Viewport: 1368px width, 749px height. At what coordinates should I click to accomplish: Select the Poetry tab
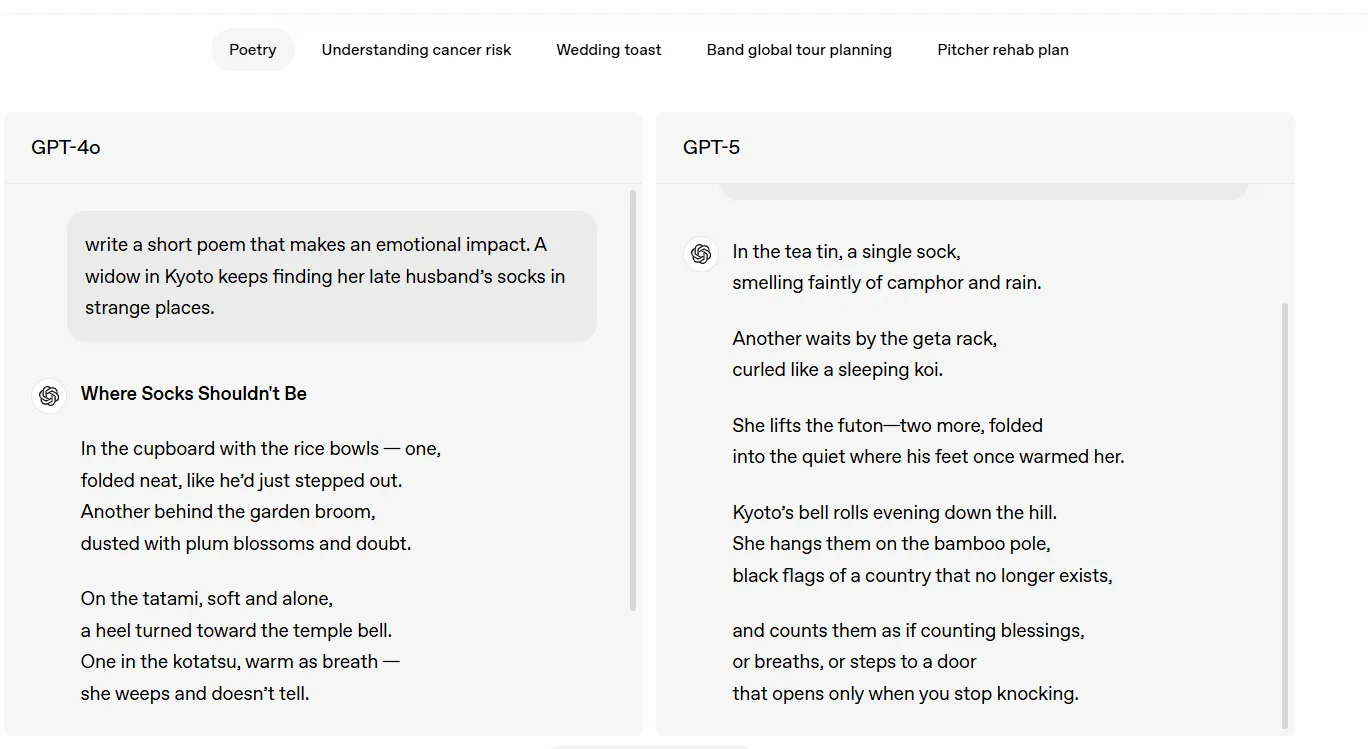tap(252, 49)
